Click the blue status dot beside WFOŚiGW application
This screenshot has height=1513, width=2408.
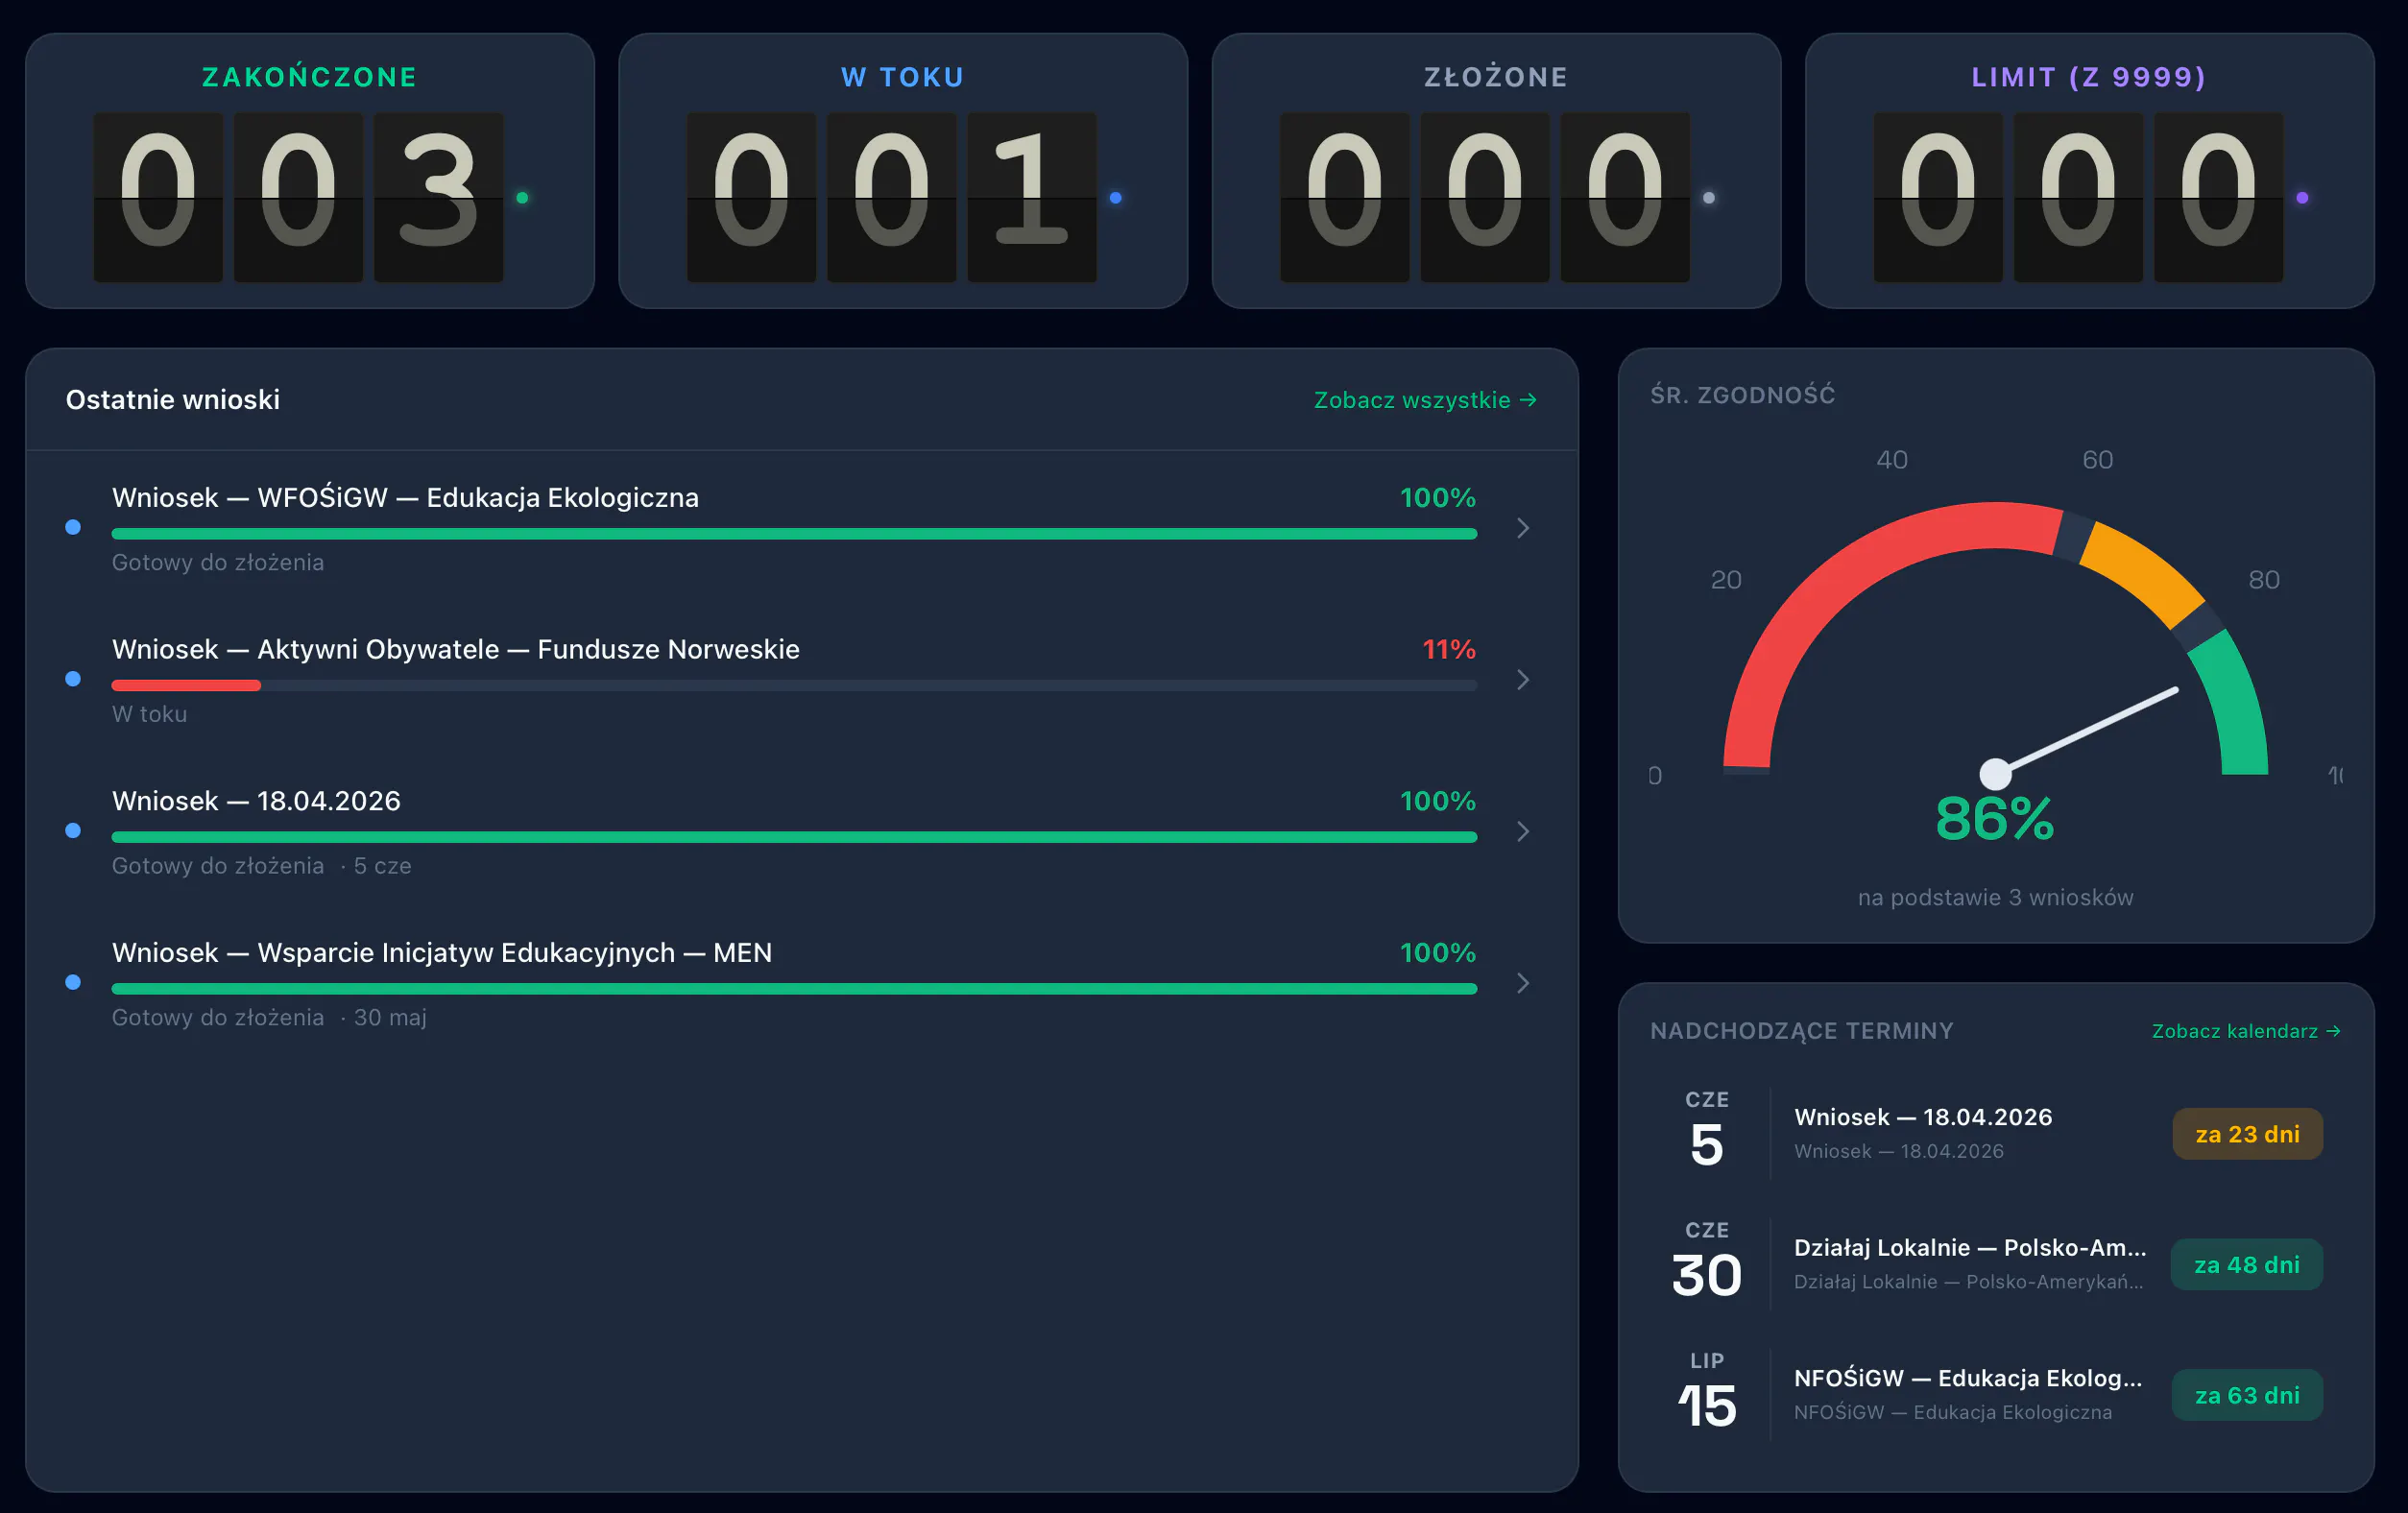coord(73,527)
